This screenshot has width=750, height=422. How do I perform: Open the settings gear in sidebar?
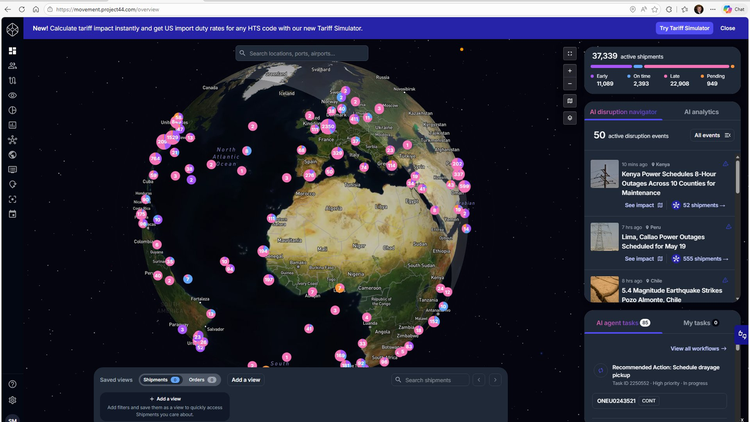12,400
